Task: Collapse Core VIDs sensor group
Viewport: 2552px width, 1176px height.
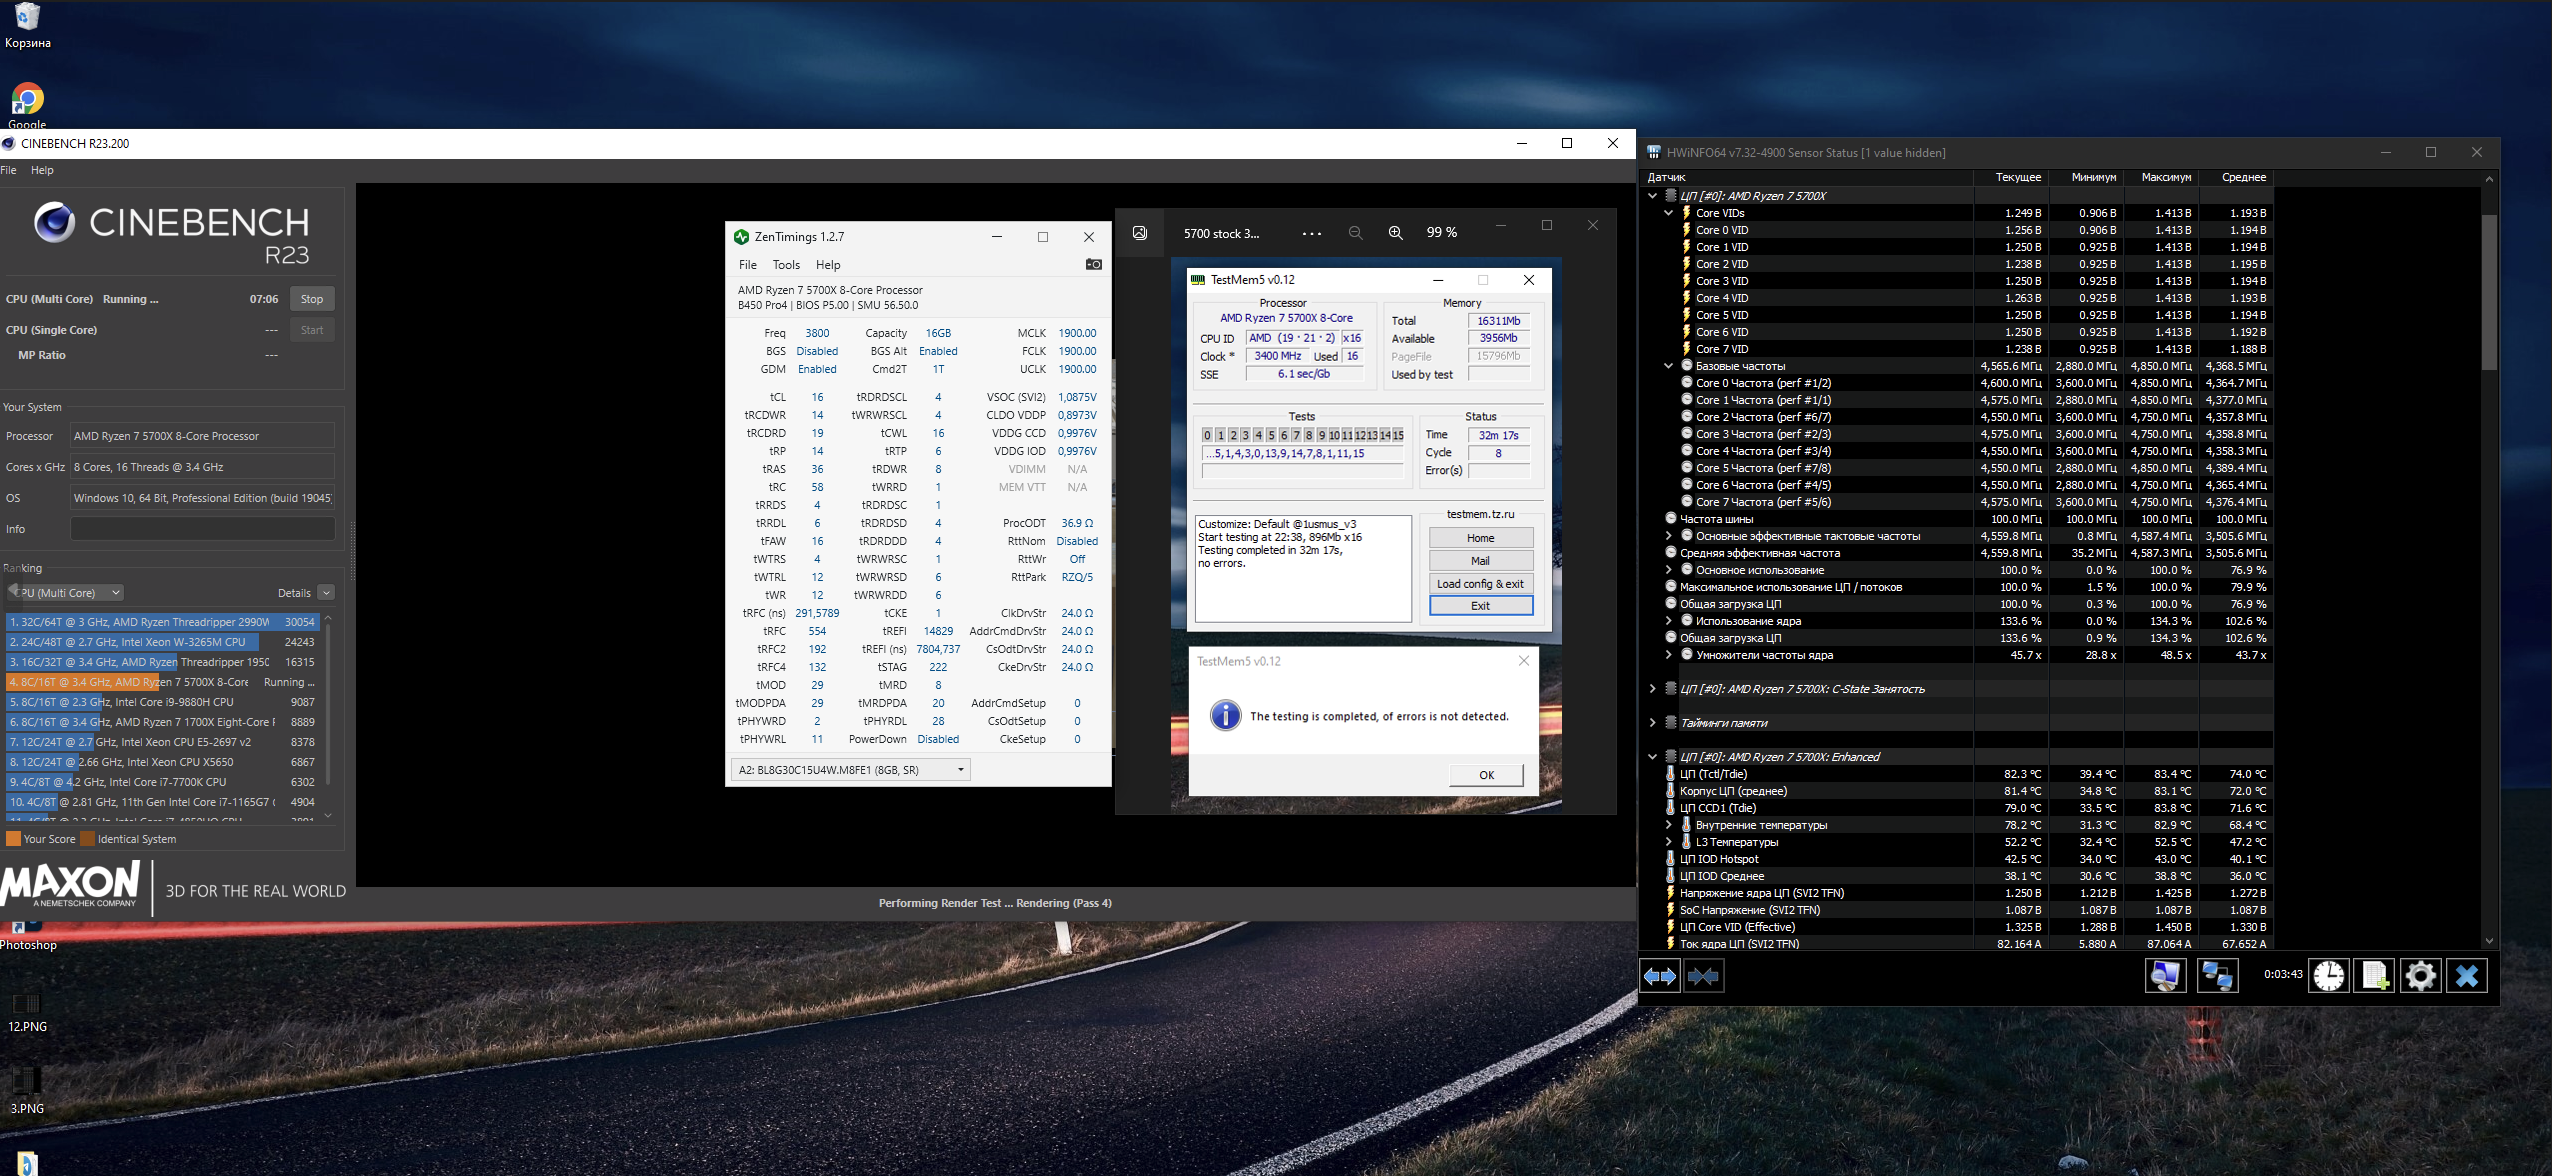Action: pyautogui.click(x=1668, y=213)
